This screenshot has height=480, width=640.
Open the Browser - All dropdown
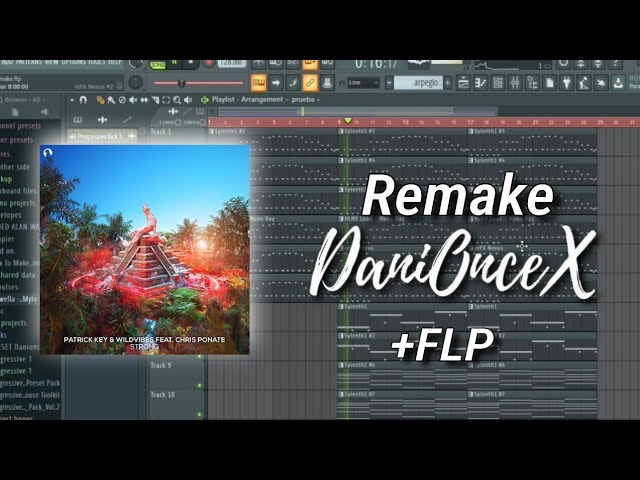[24, 100]
